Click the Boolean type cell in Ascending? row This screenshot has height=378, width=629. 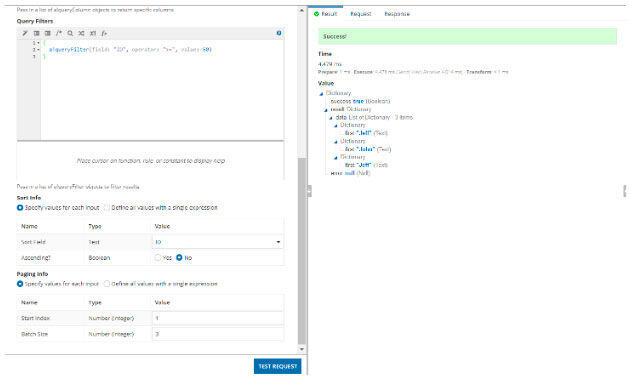click(99, 258)
